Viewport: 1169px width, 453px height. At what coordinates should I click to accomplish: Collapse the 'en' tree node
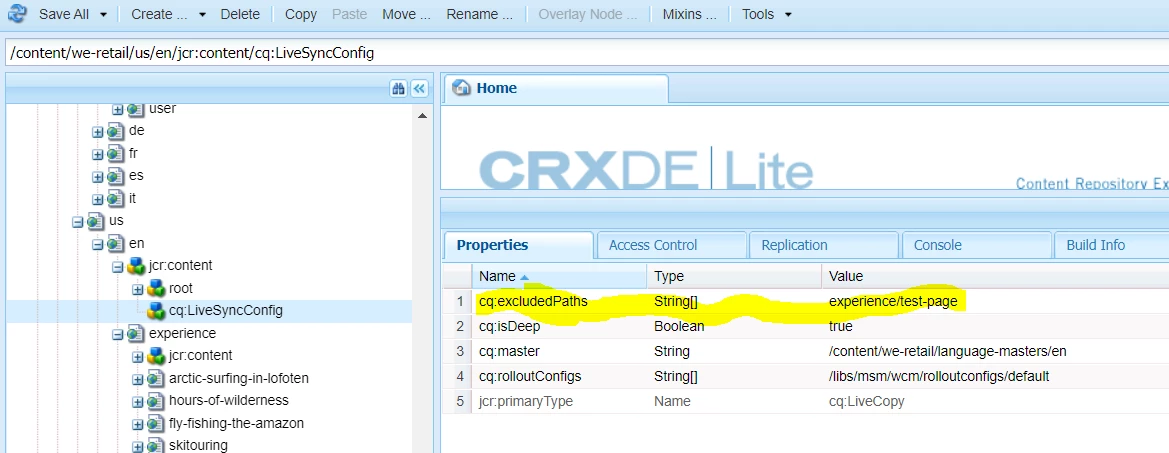98,244
